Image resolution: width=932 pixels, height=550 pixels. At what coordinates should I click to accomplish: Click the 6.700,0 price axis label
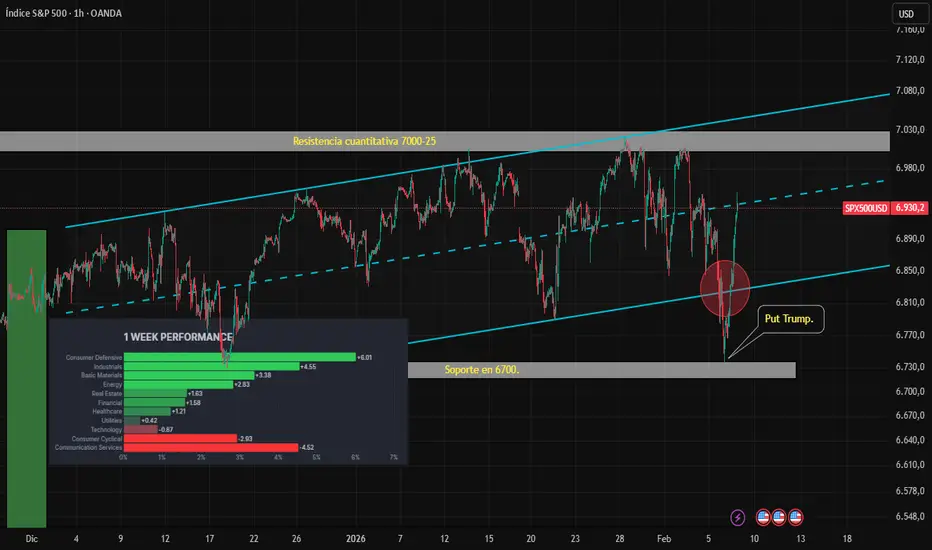910,392
